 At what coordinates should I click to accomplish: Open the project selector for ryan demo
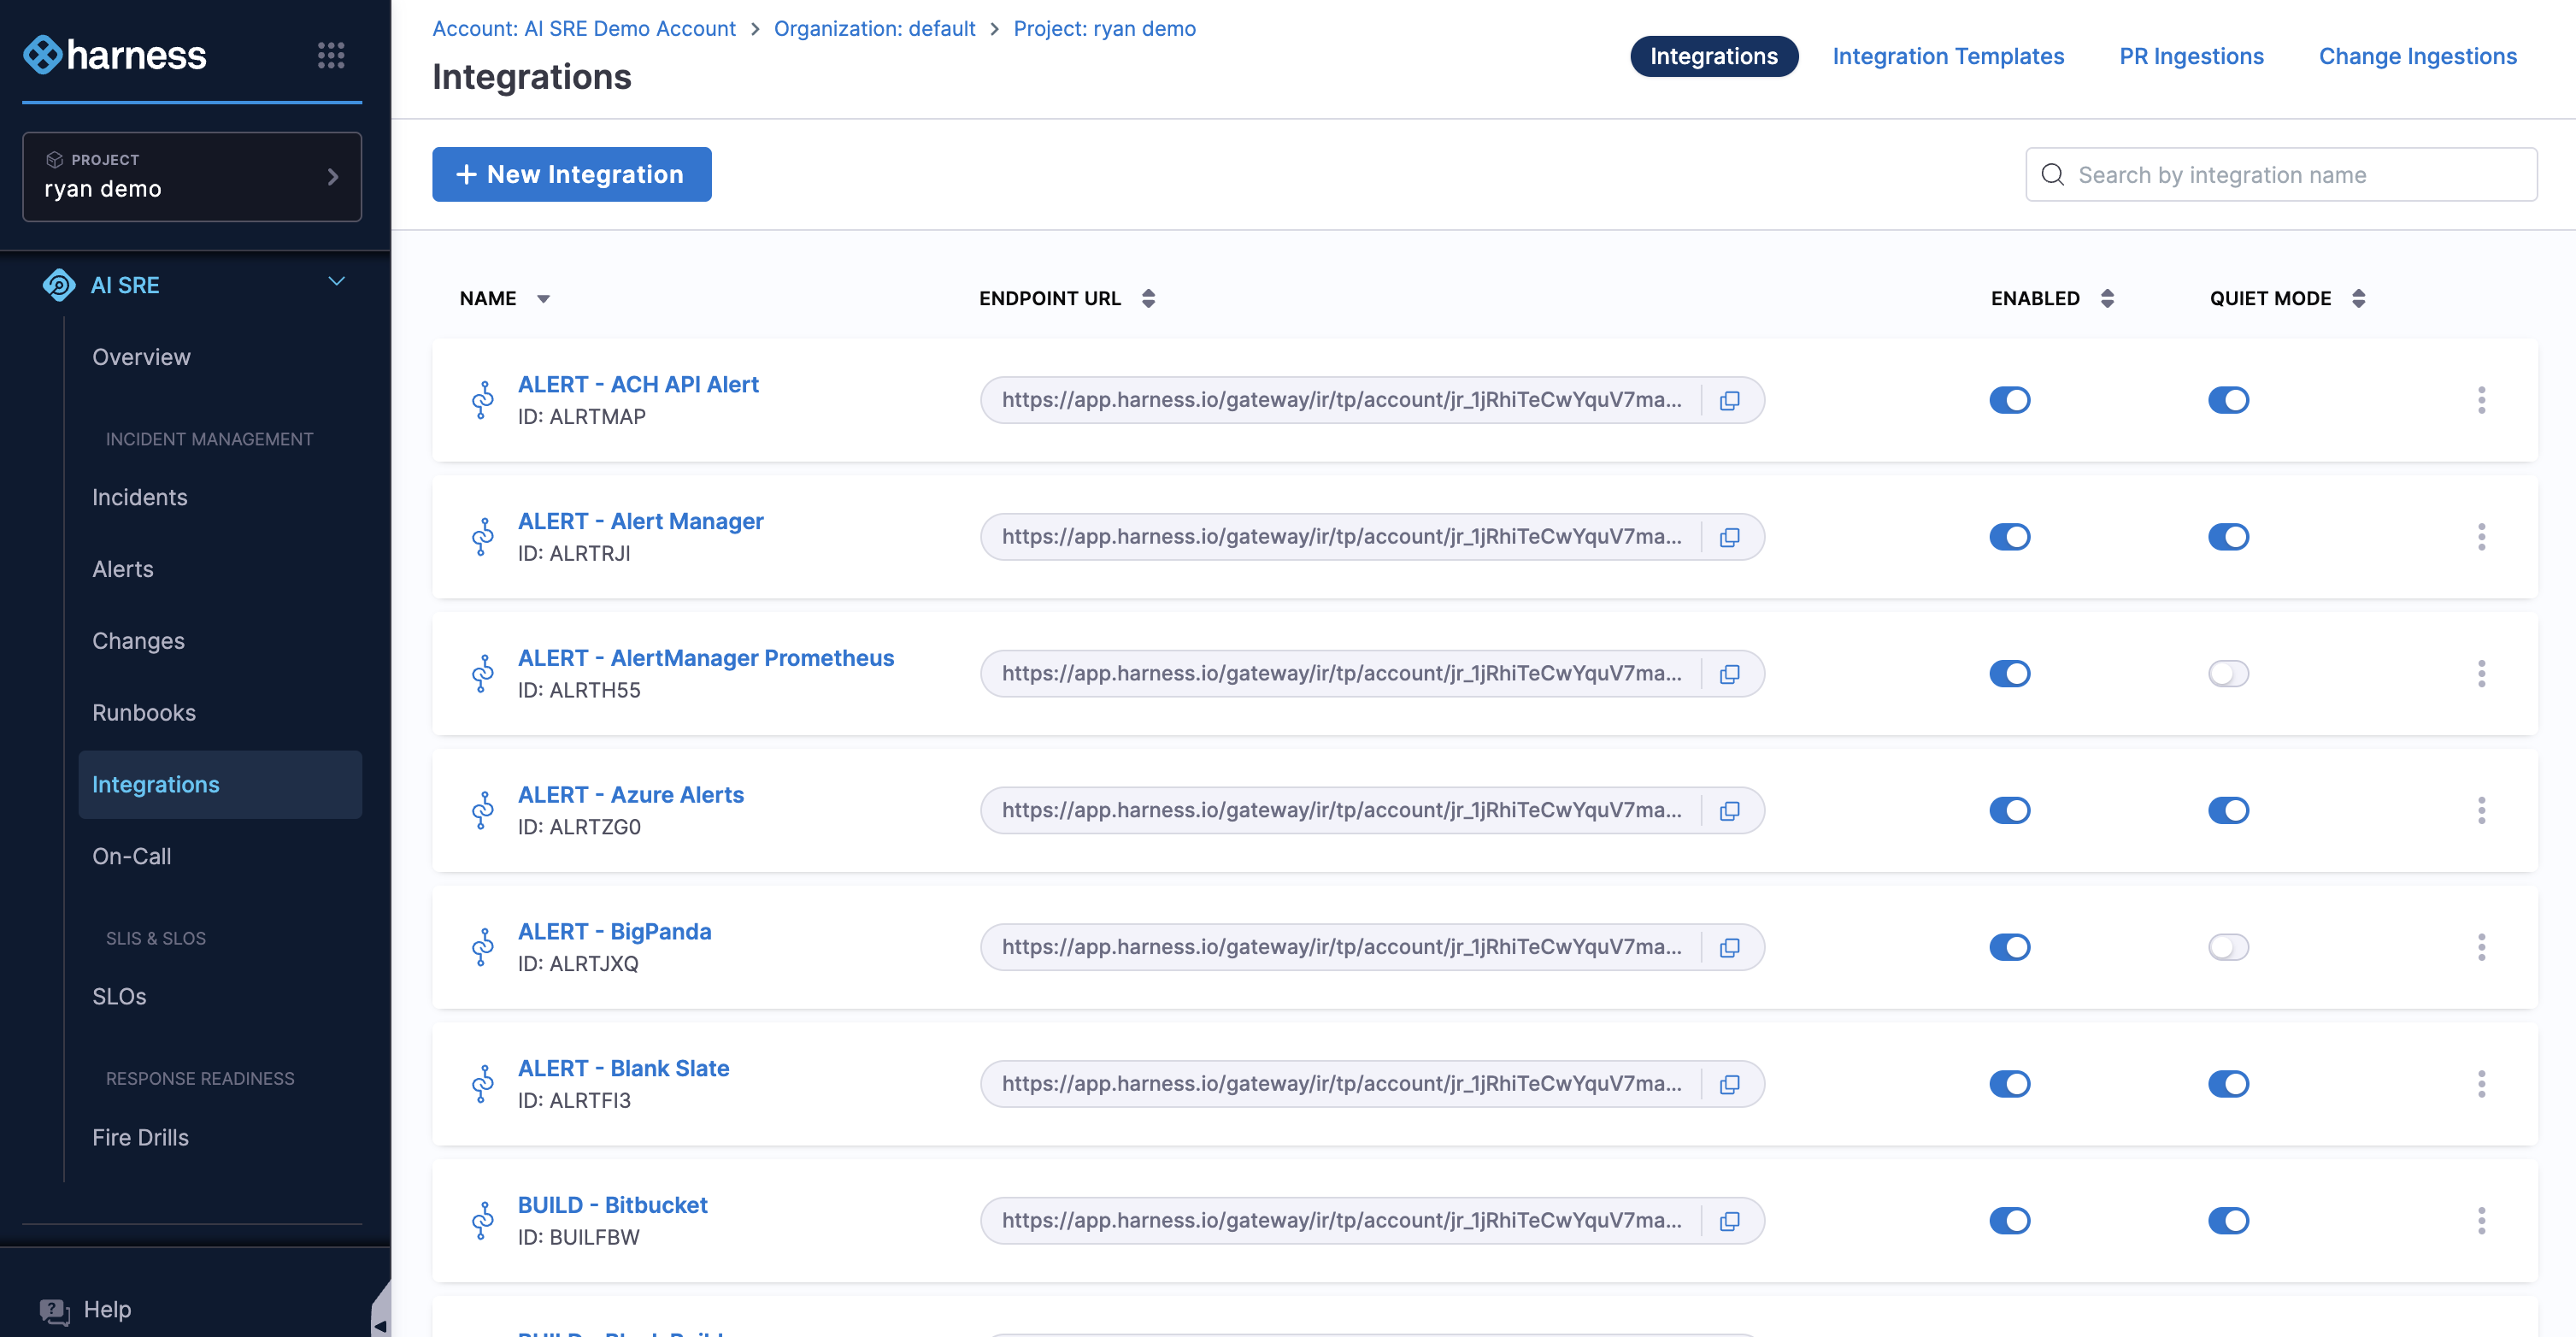tap(192, 177)
